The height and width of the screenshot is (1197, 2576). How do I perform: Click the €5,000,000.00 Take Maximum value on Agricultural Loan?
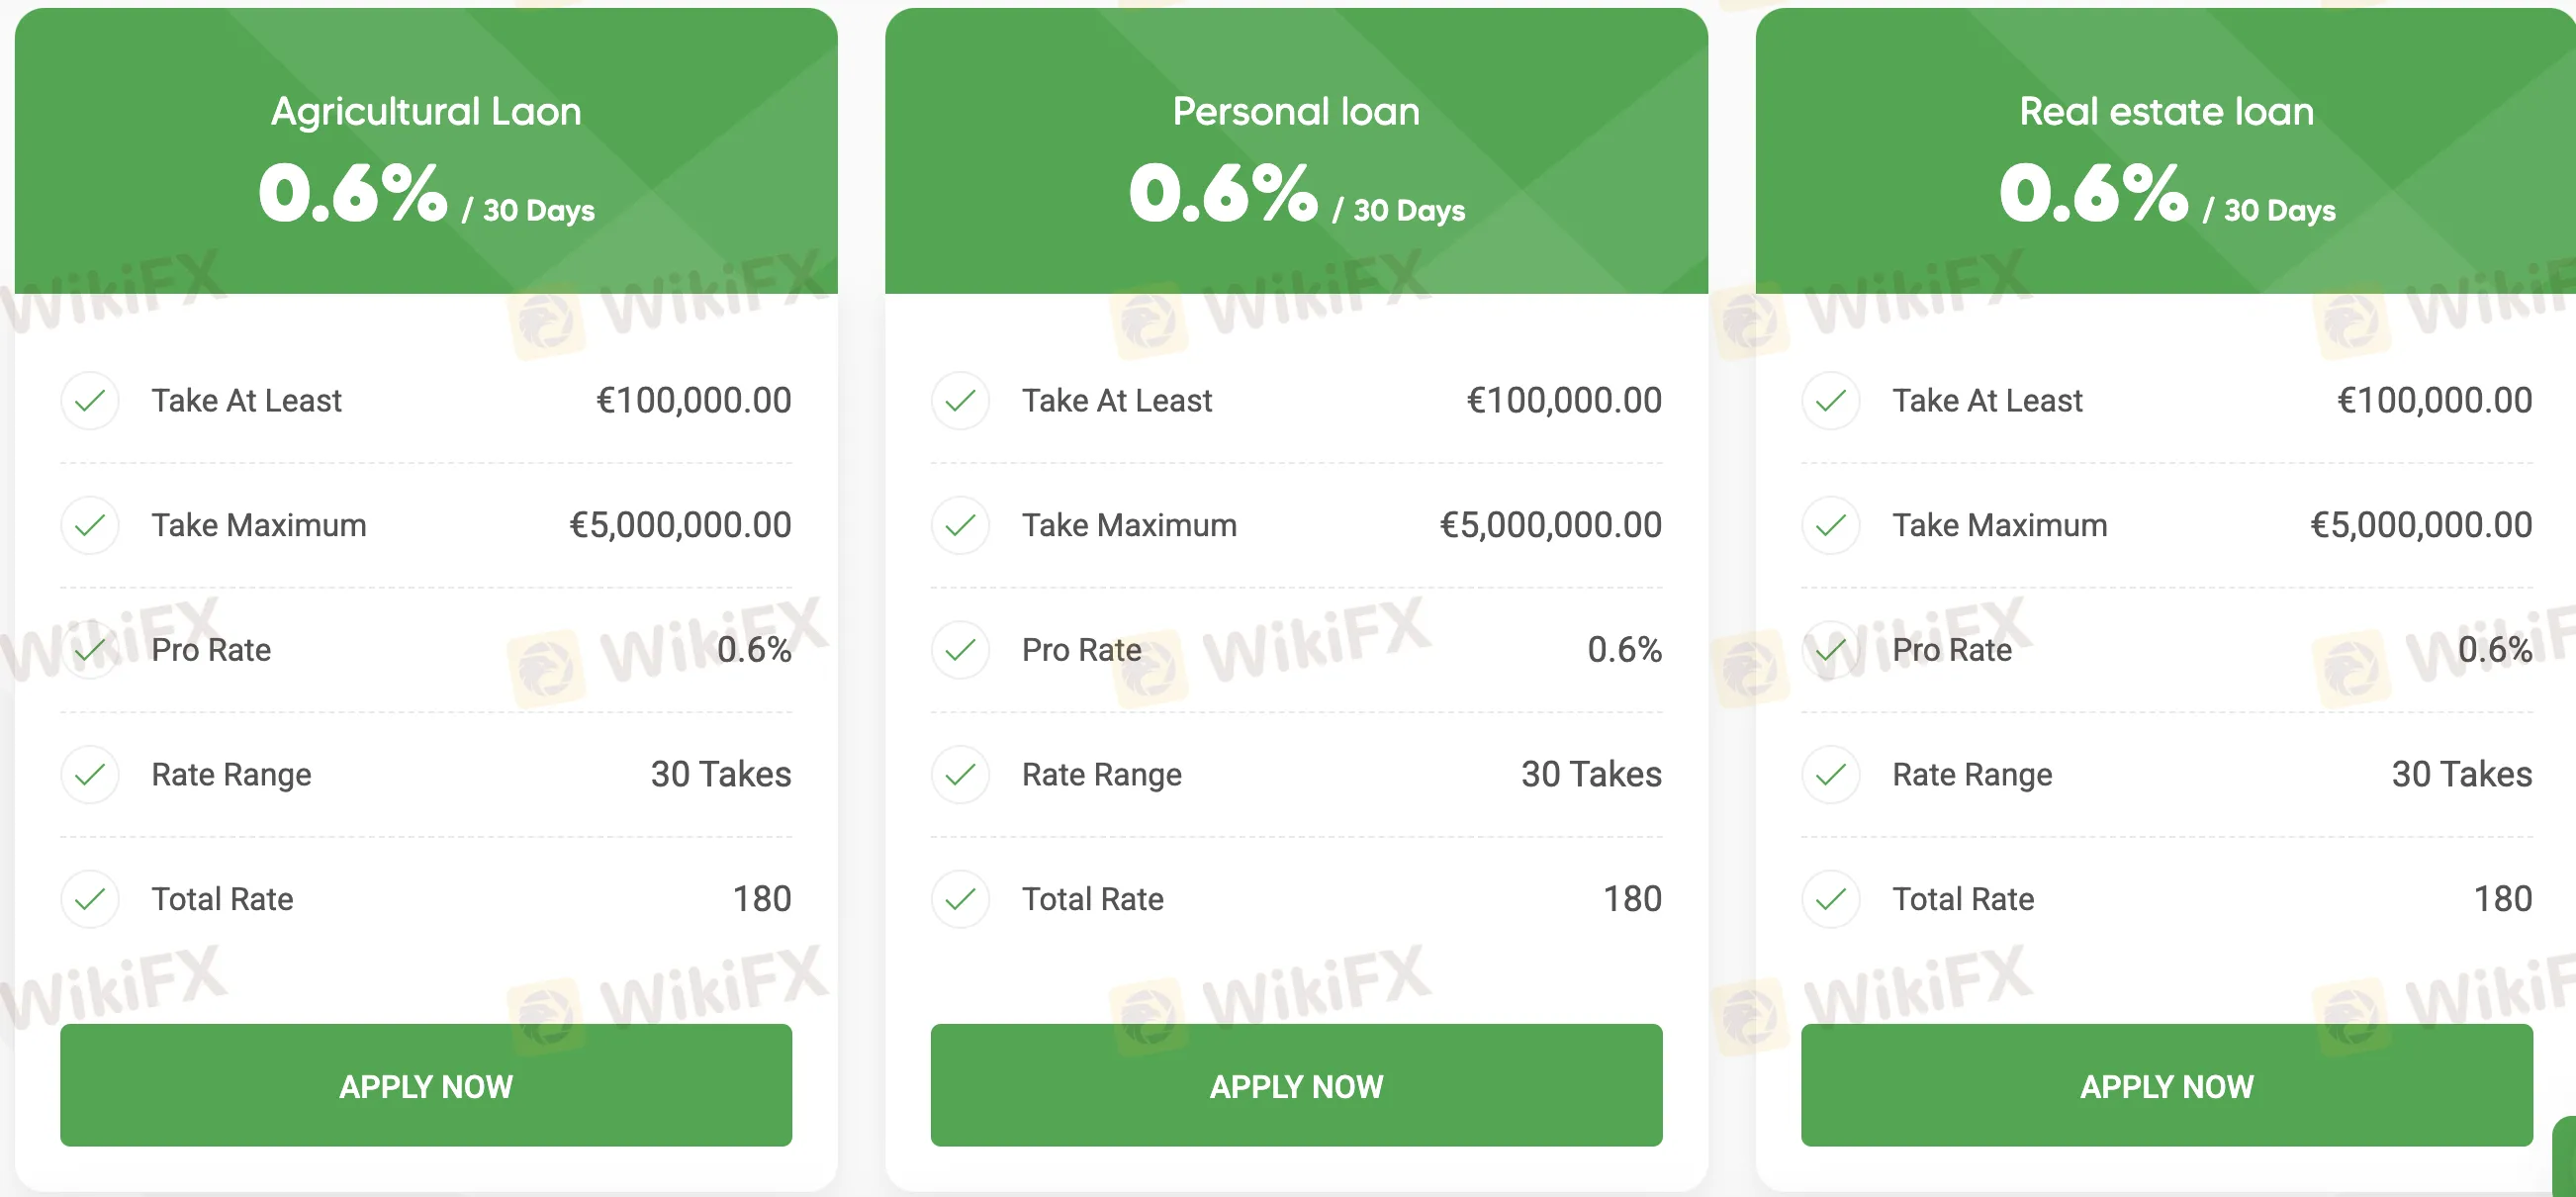pos(679,524)
